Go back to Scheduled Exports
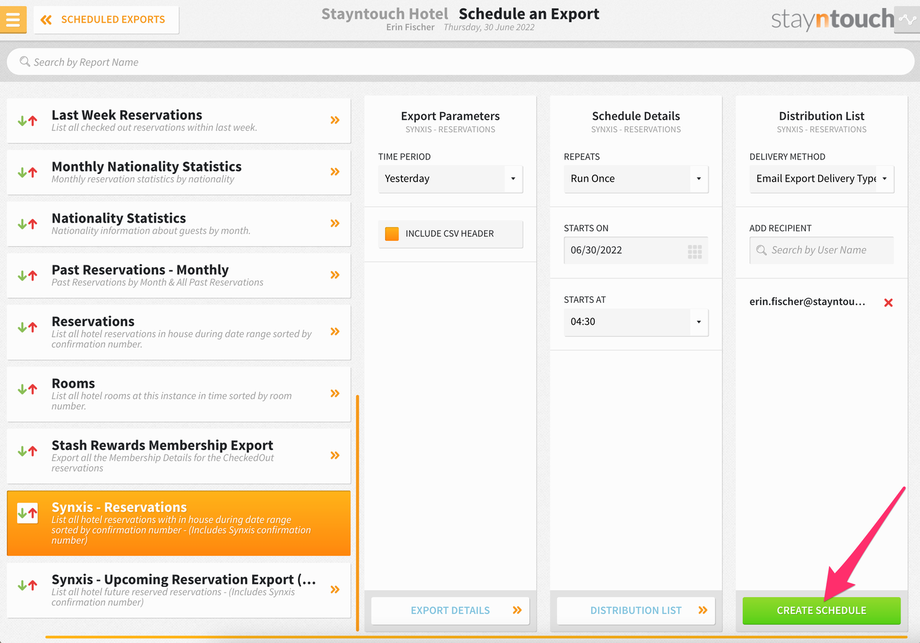 (106, 19)
